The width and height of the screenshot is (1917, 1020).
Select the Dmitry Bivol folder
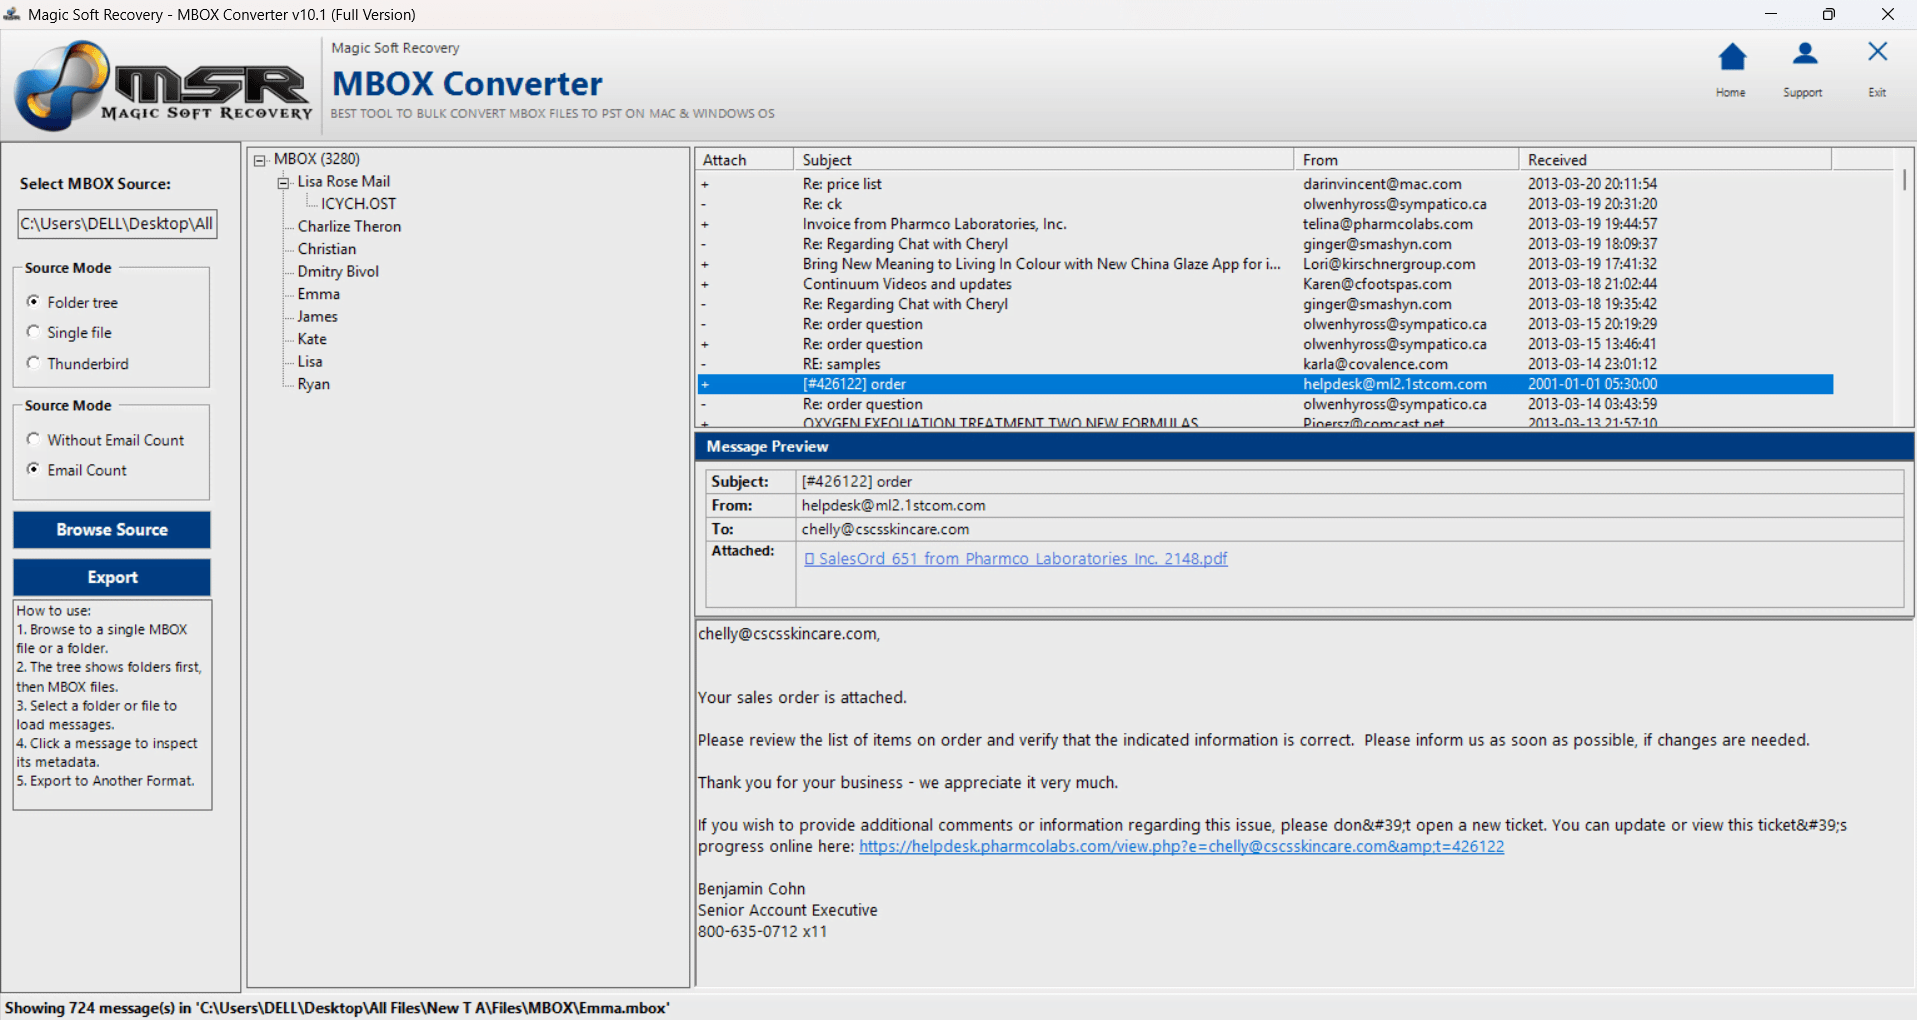click(338, 272)
